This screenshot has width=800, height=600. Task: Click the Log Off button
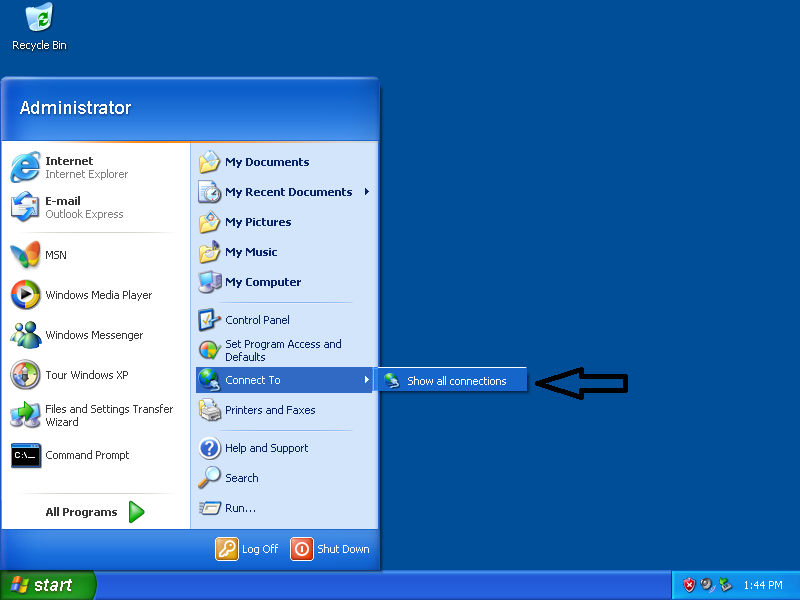[x=247, y=549]
